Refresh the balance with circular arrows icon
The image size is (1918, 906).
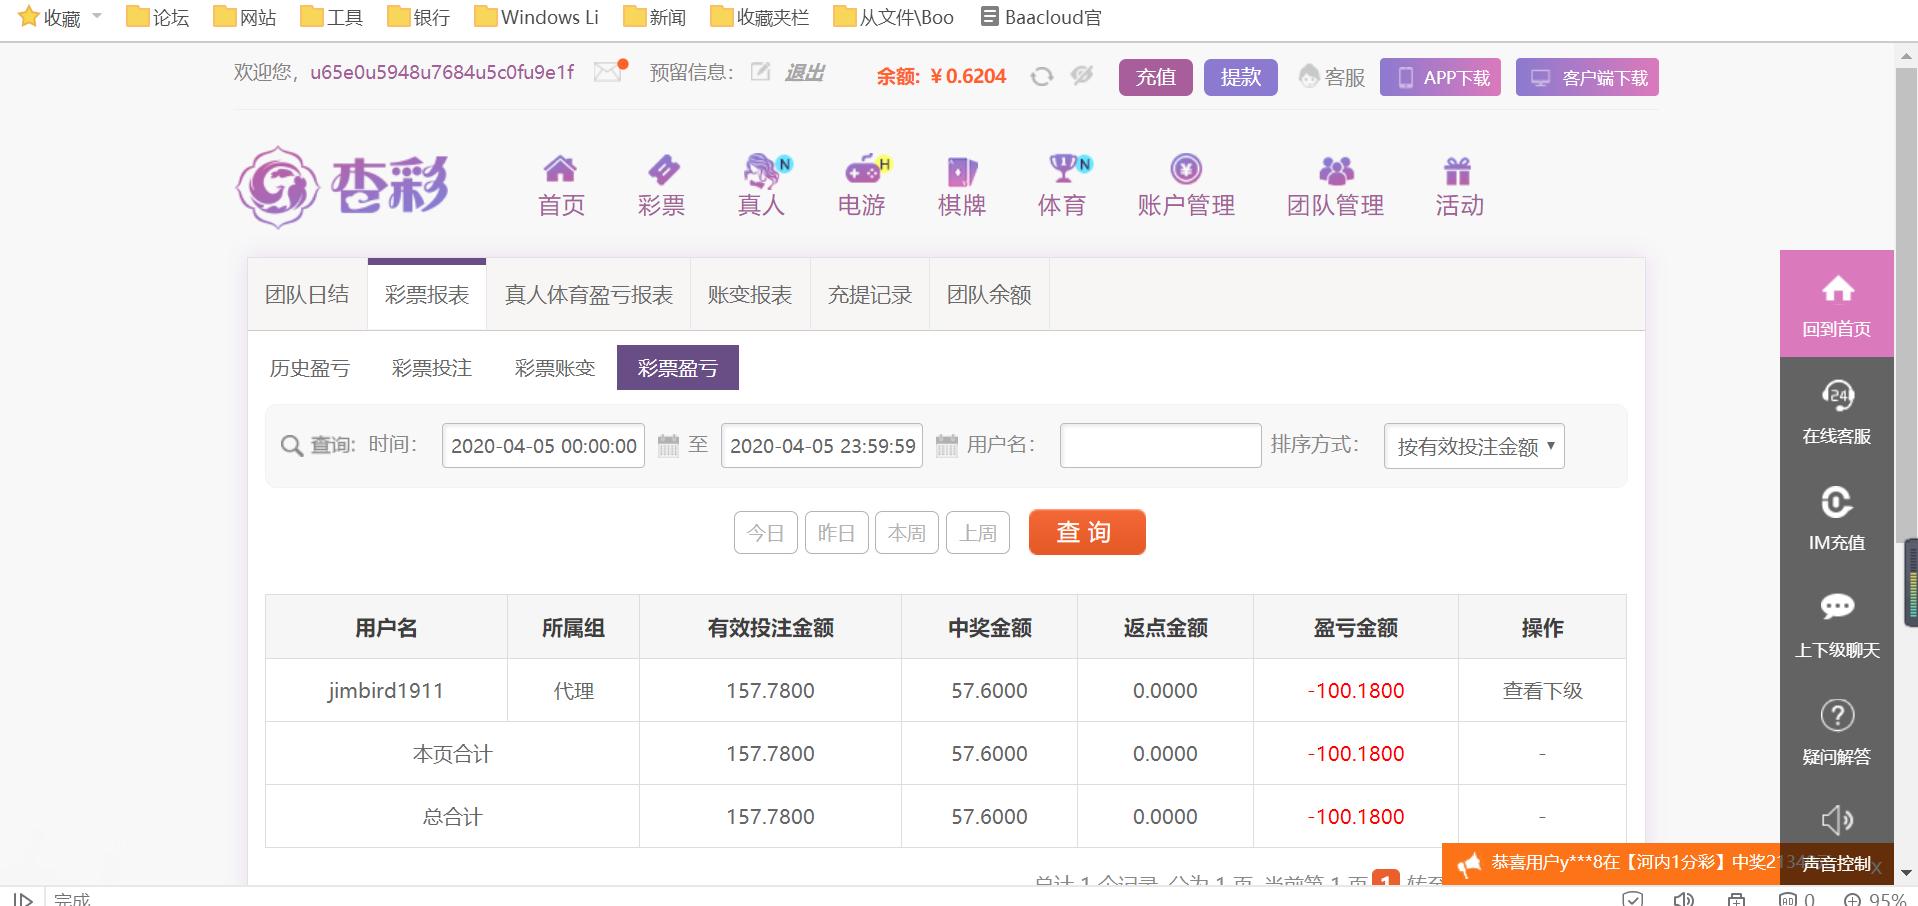click(1042, 76)
